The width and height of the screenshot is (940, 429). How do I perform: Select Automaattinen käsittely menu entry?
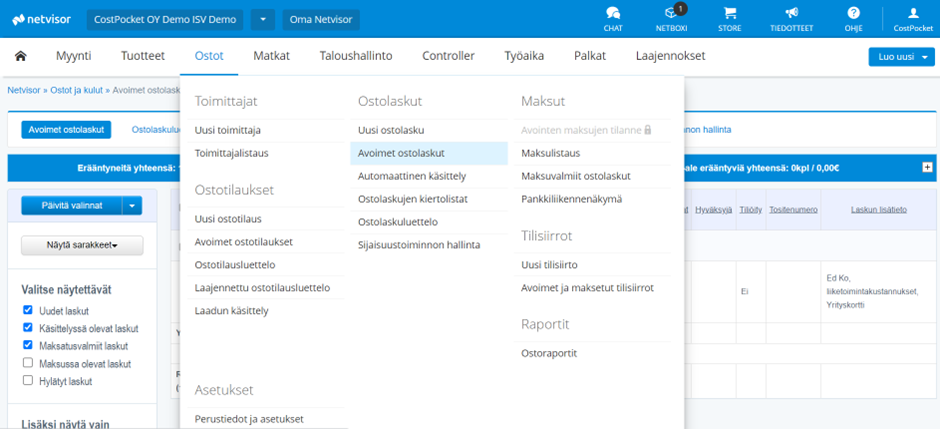(x=412, y=176)
